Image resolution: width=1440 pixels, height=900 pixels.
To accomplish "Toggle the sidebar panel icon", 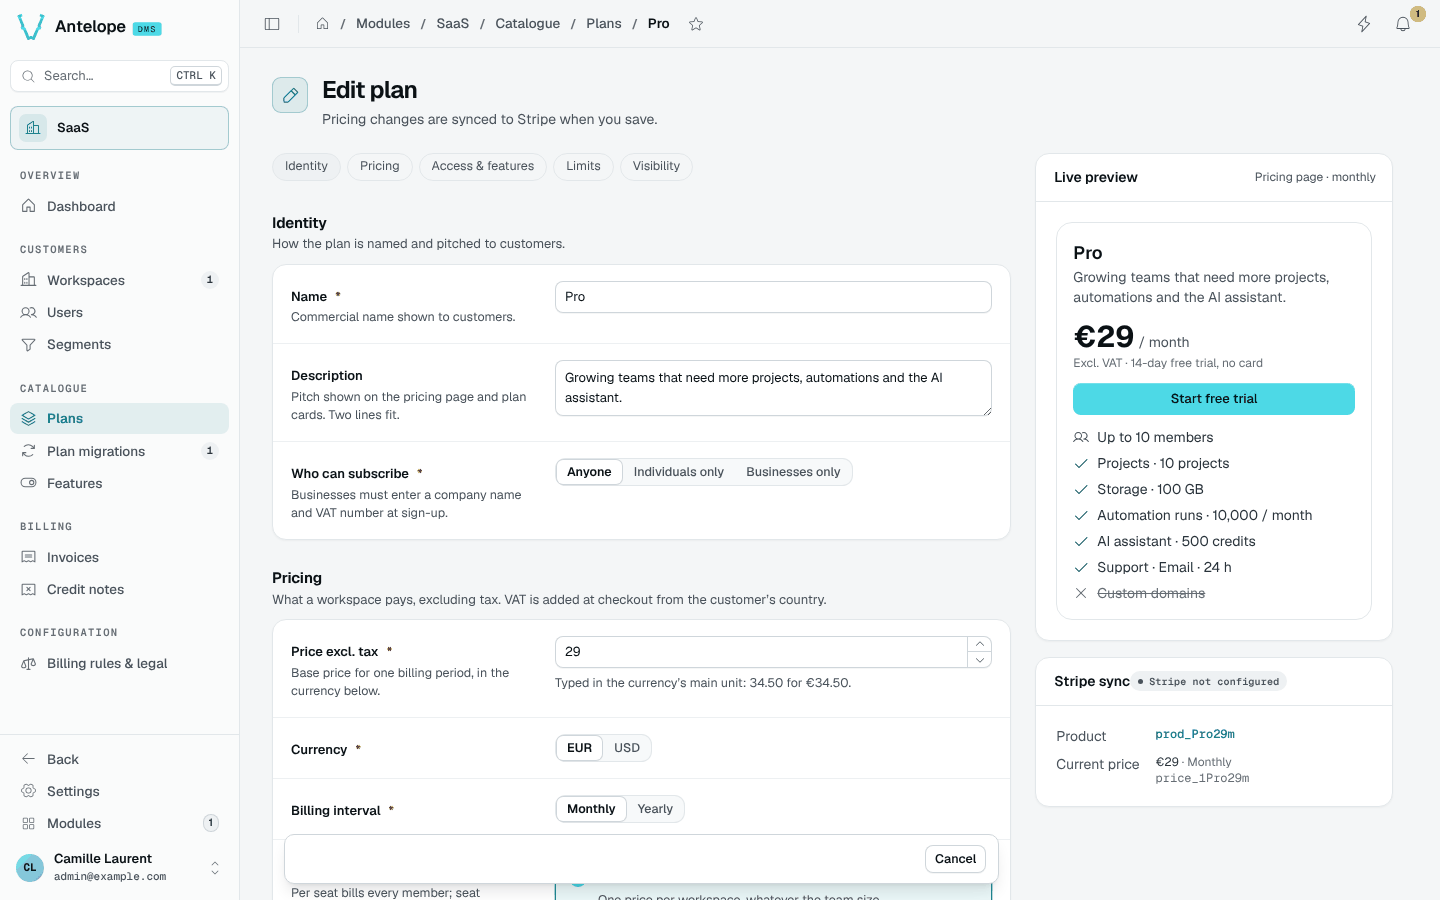I will tap(272, 24).
